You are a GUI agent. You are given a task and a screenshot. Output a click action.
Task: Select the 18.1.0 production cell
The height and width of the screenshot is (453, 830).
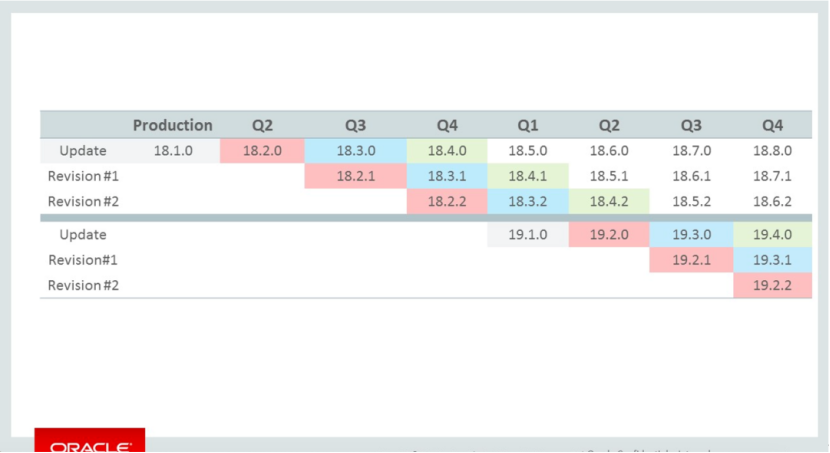[173, 151]
